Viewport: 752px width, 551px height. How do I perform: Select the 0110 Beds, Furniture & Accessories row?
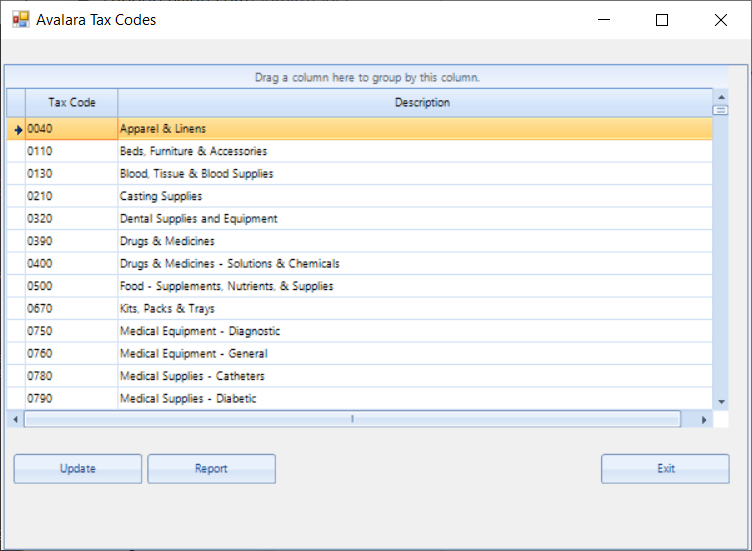360,152
